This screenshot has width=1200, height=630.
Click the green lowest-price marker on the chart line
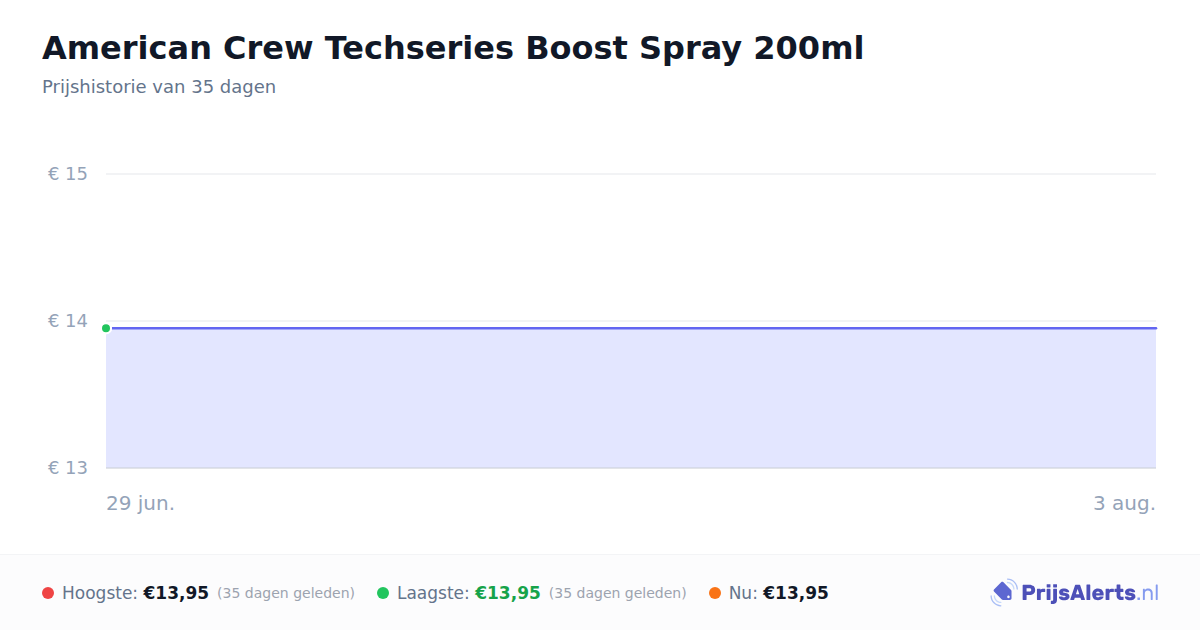(x=106, y=328)
